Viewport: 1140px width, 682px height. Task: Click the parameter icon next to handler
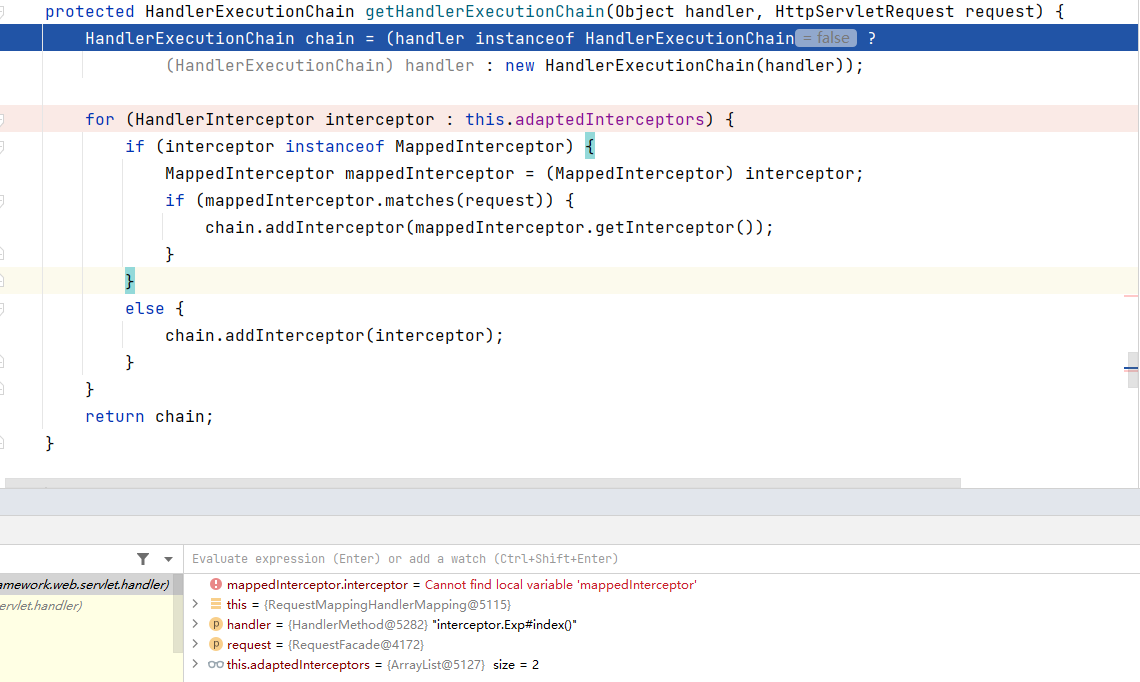click(216, 625)
